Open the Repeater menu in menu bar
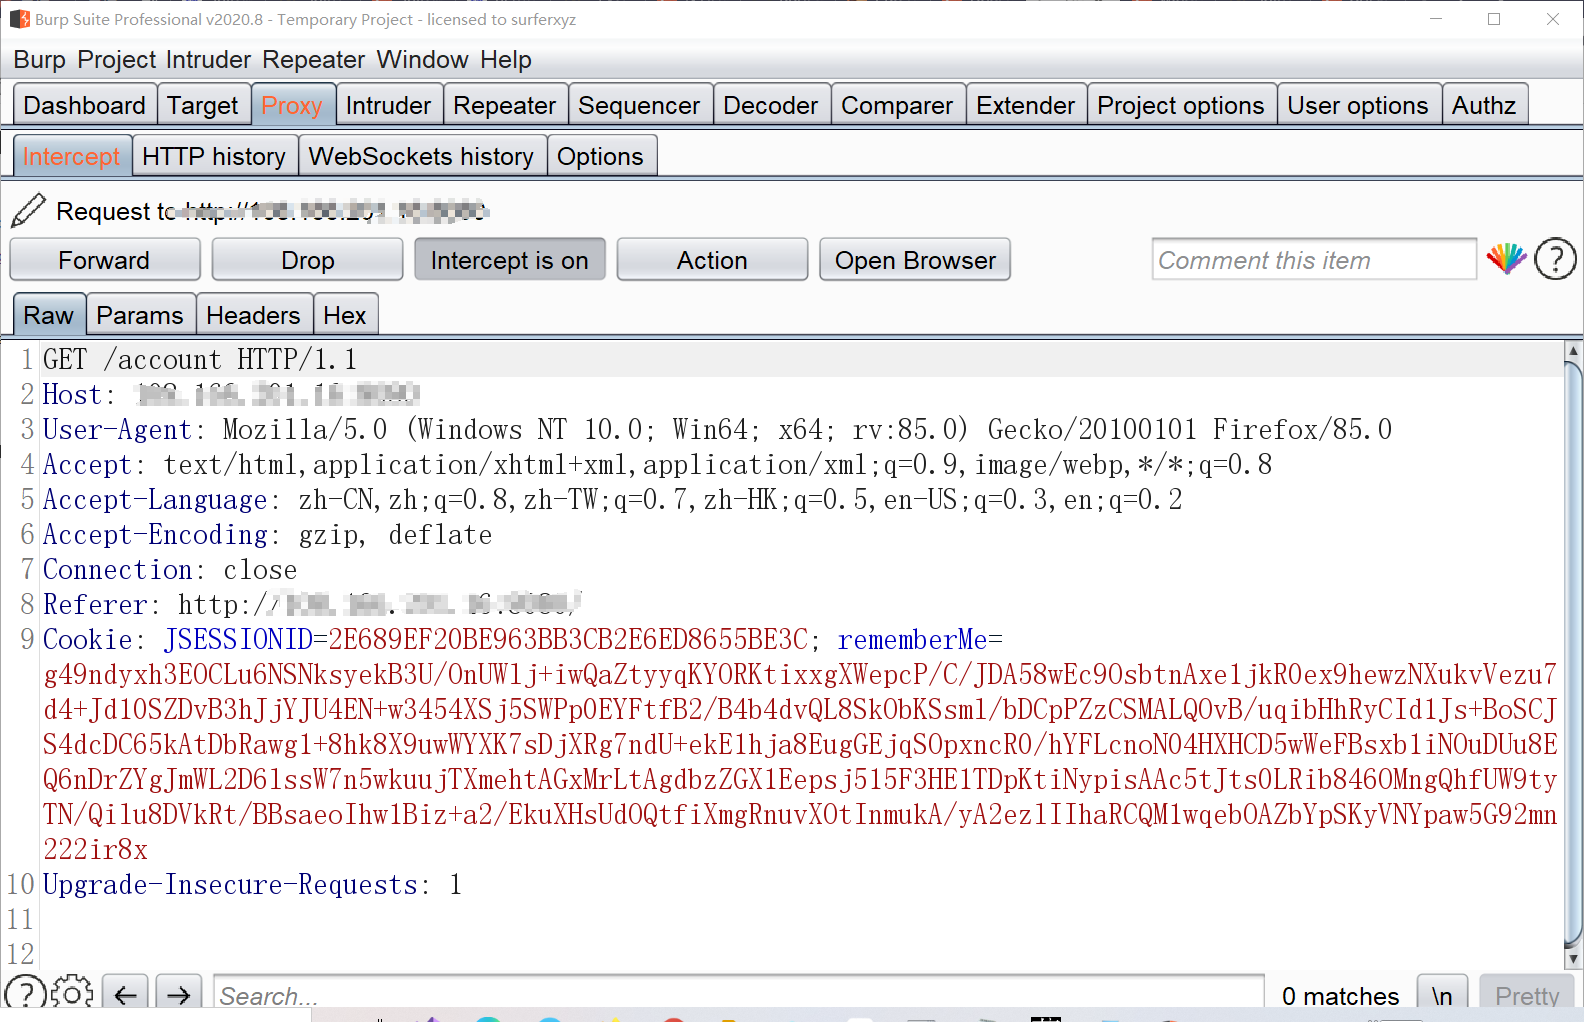 [x=314, y=60]
